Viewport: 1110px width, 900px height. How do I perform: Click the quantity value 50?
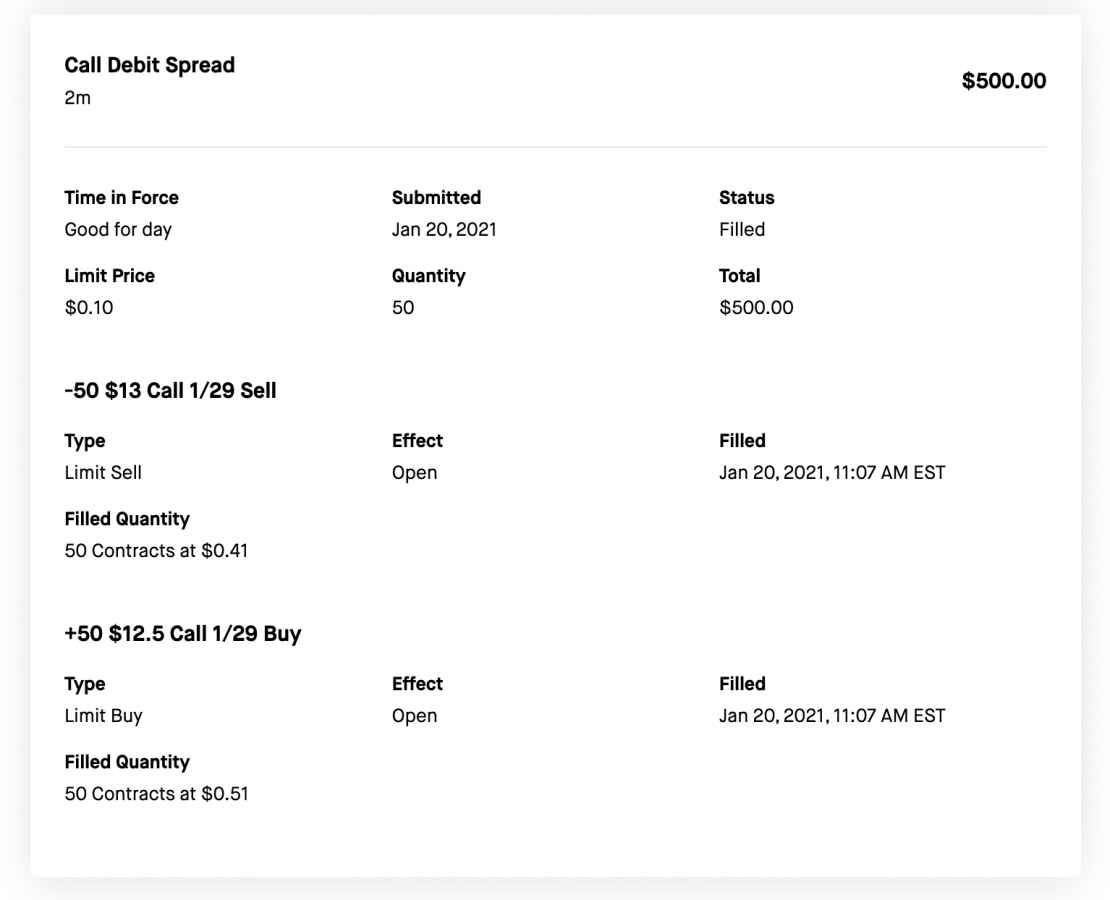[x=403, y=307]
